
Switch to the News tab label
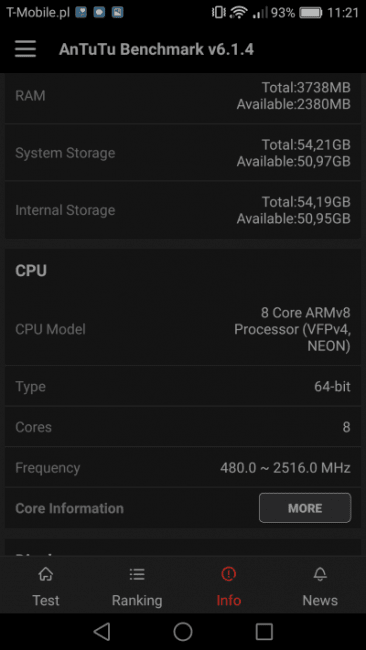click(320, 600)
